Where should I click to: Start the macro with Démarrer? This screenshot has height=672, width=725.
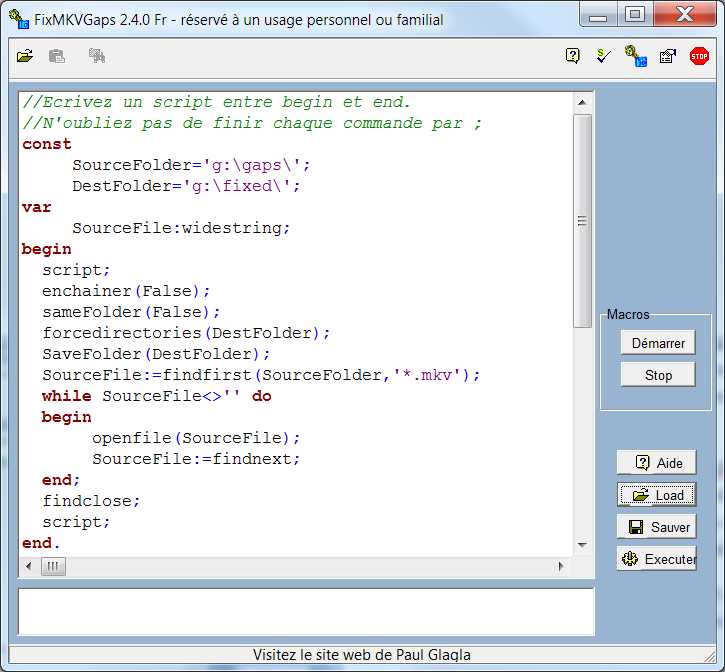(x=657, y=343)
